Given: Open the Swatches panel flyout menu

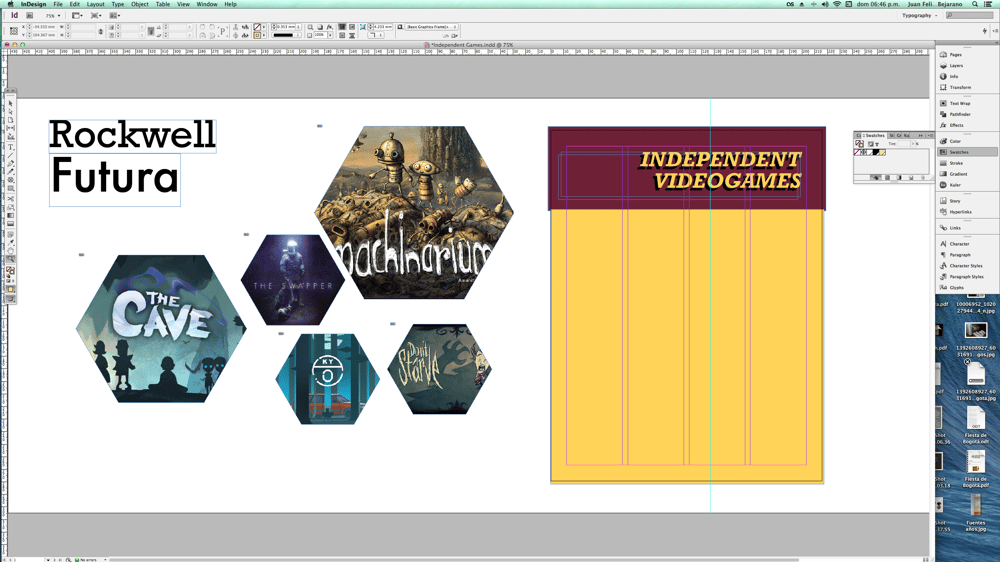Looking at the screenshot, I should pyautogui.click(x=930, y=135).
